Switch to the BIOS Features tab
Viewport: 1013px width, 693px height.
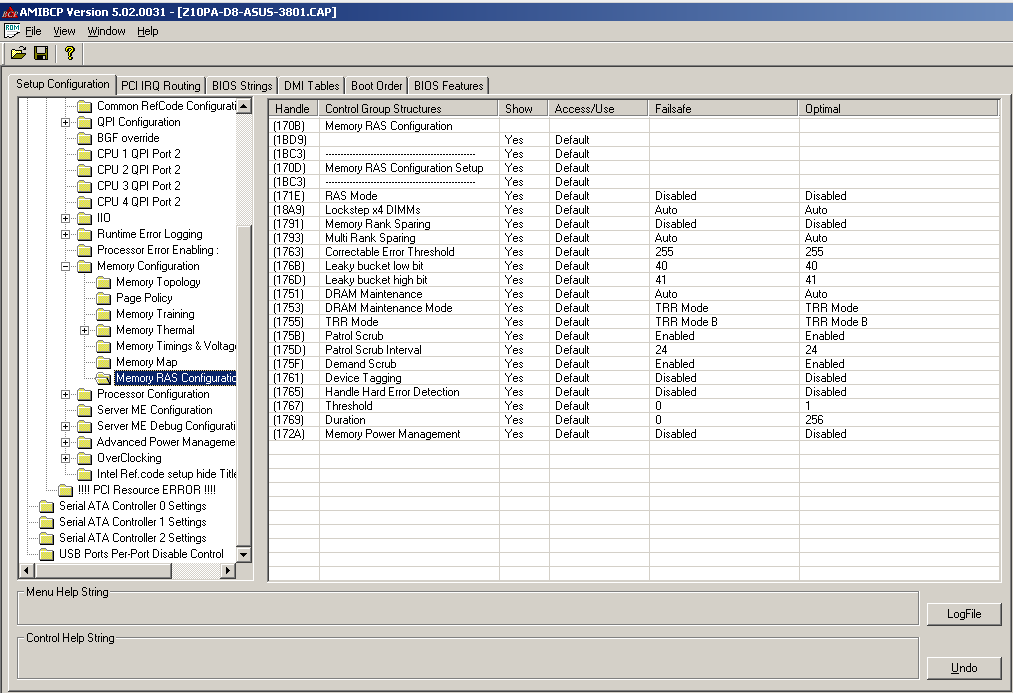point(447,85)
